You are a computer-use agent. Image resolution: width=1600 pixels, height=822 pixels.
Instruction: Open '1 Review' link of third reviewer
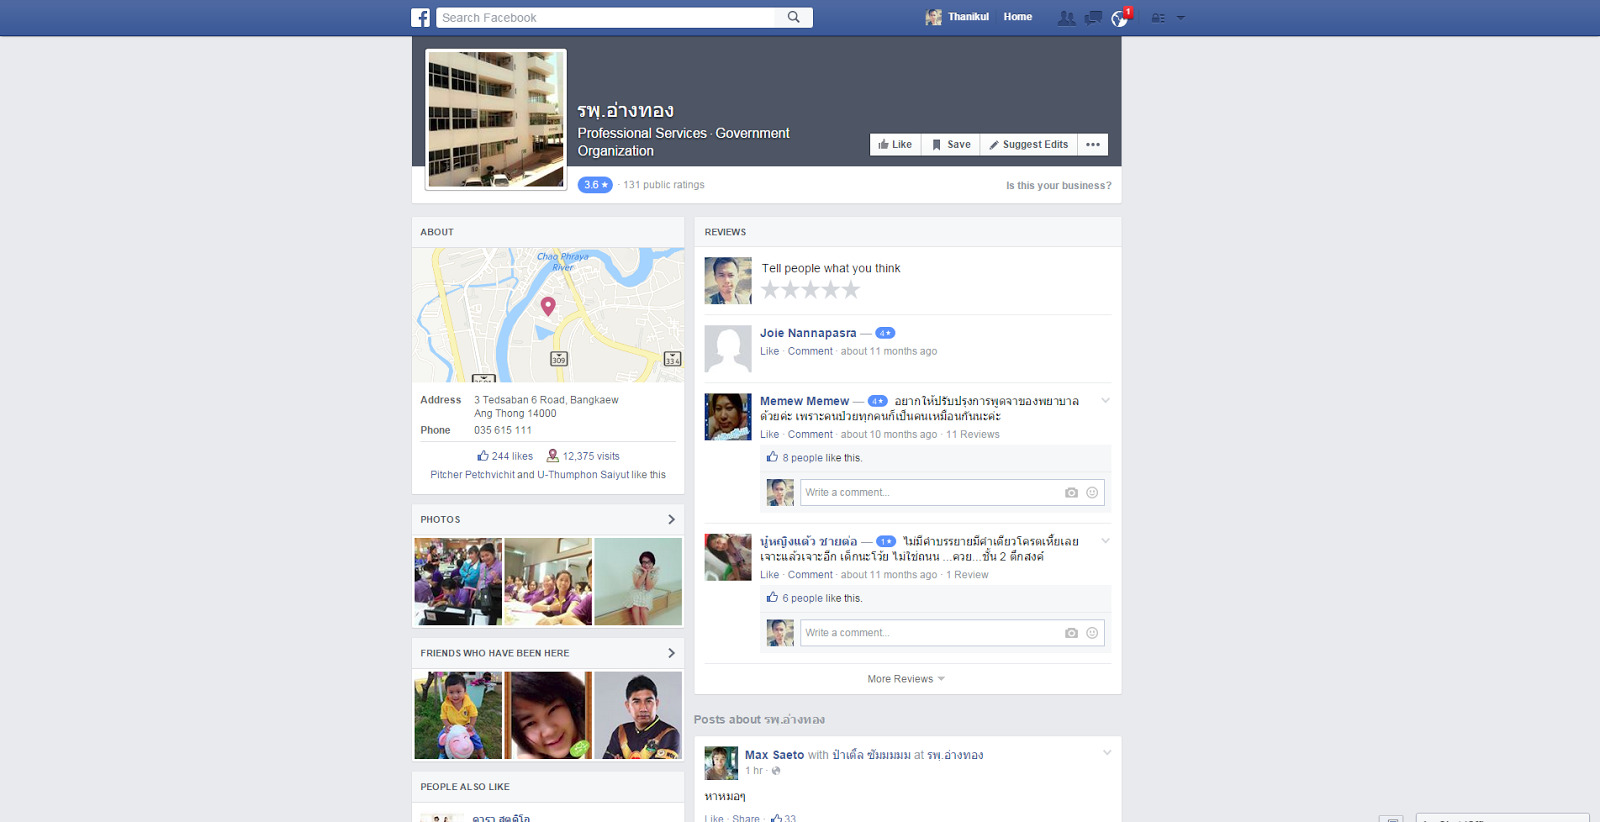click(x=967, y=575)
